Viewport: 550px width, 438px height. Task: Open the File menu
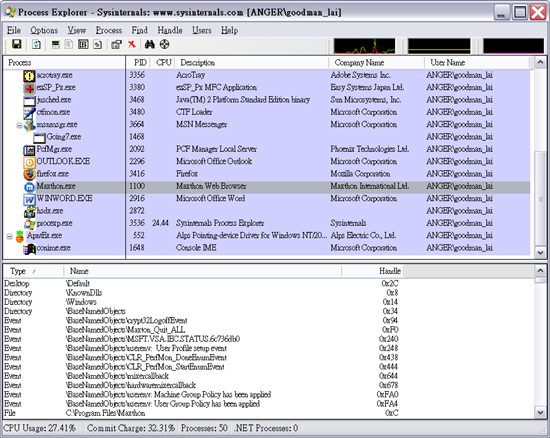tap(14, 31)
